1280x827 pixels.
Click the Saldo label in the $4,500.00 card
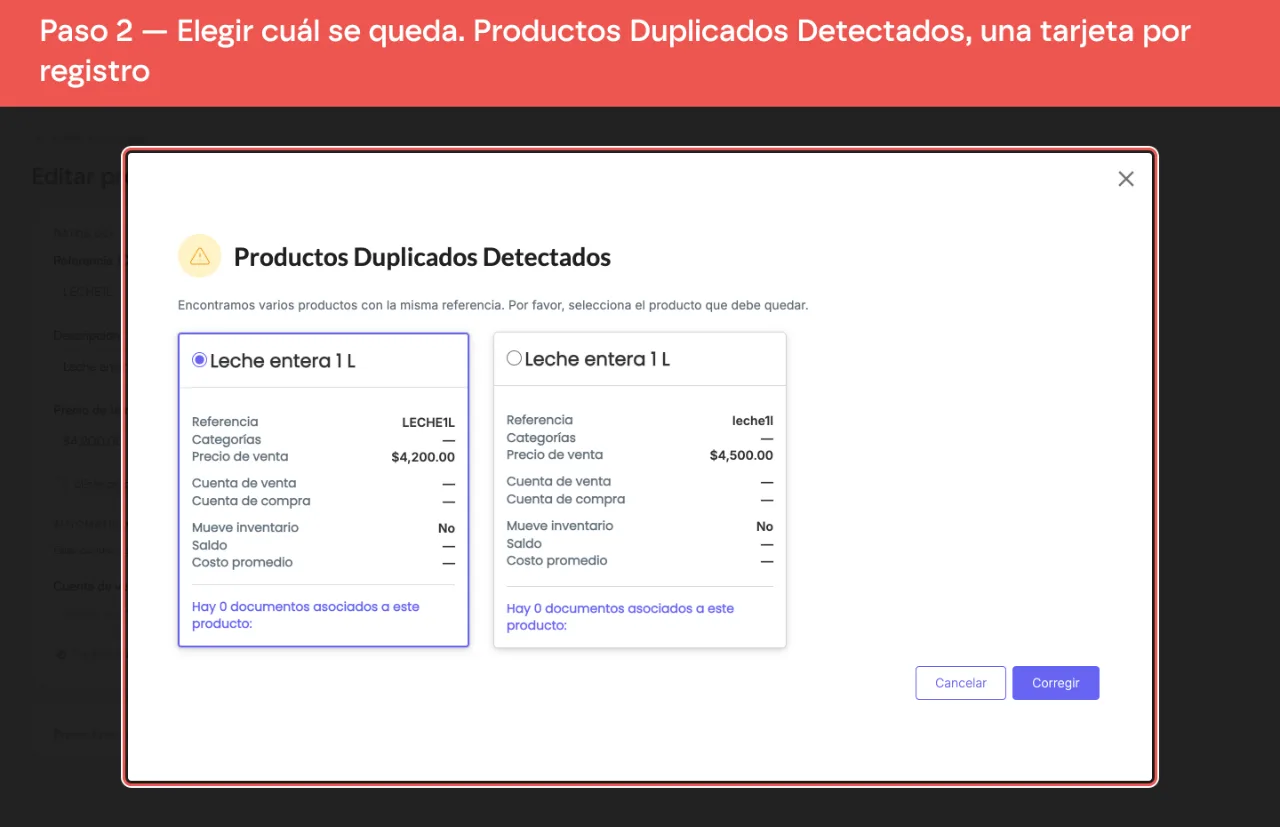click(x=524, y=544)
